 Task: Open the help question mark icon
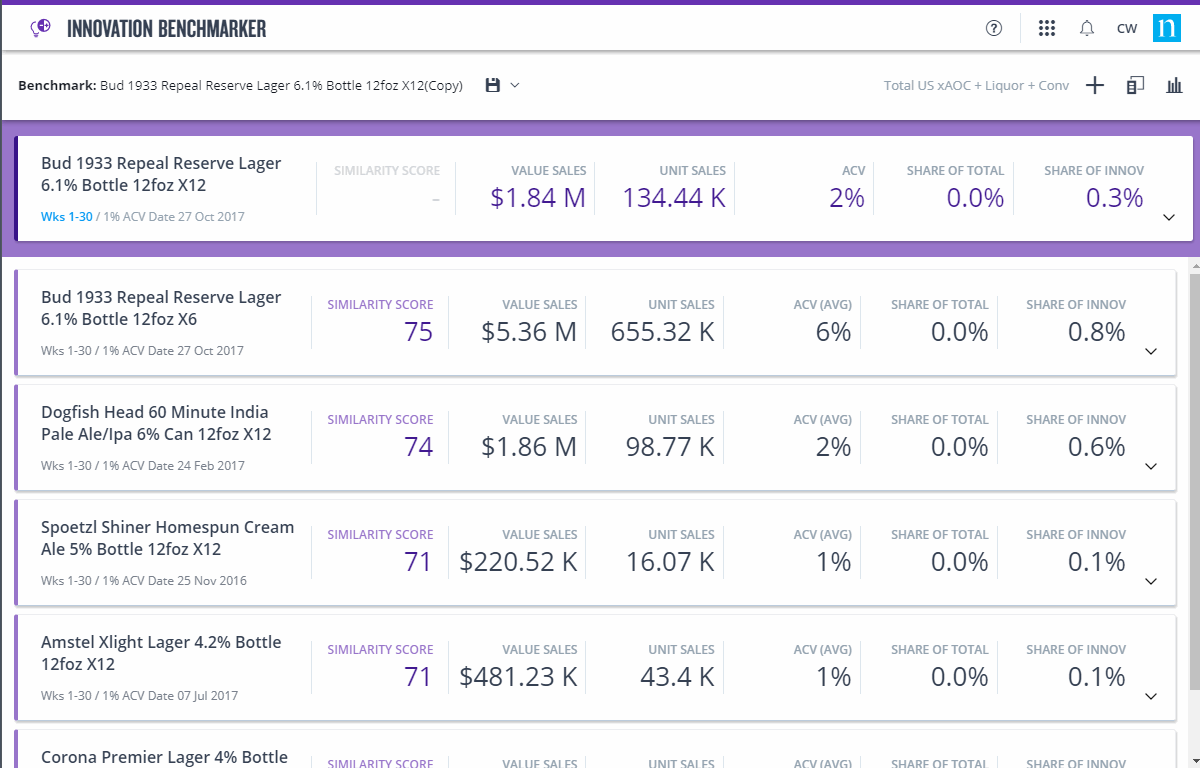click(x=994, y=28)
